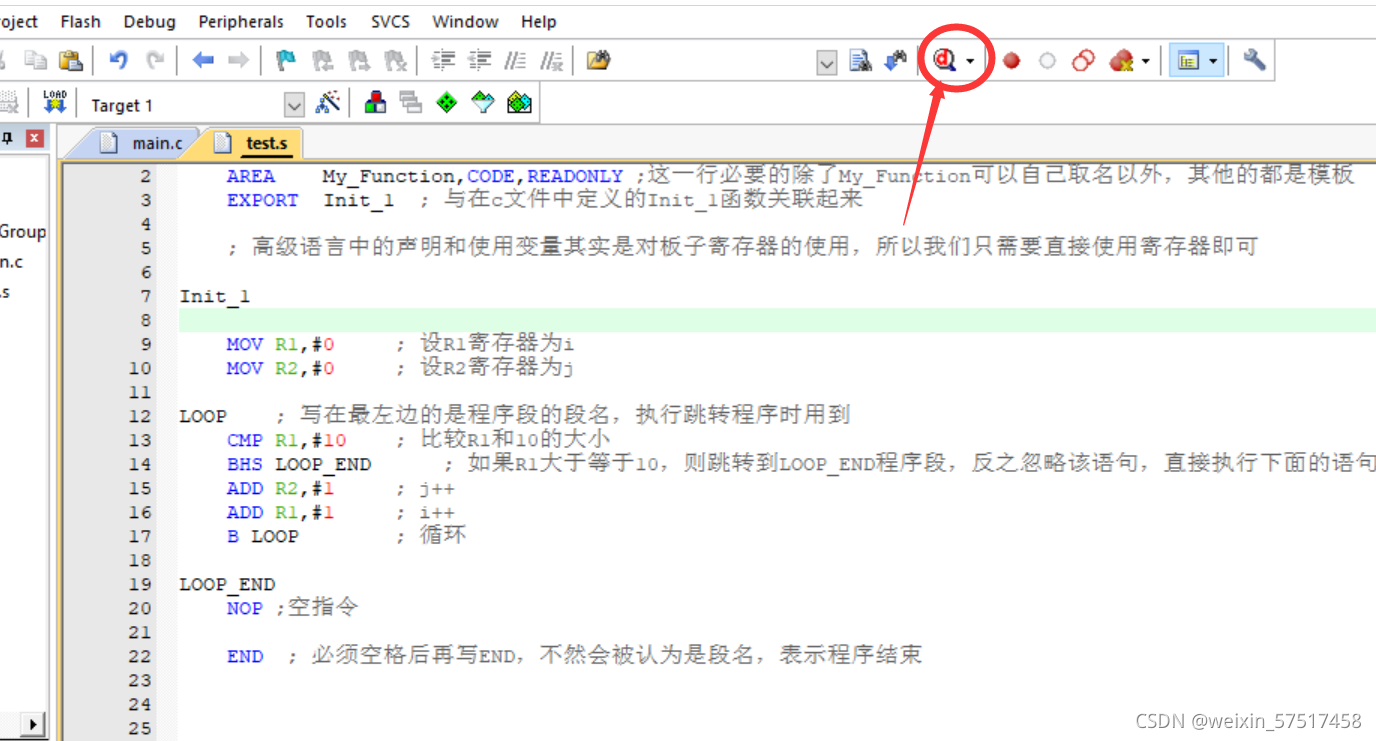Open the Window menu
This screenshot has width=1376, height=741.
click(x=465, y=21)
